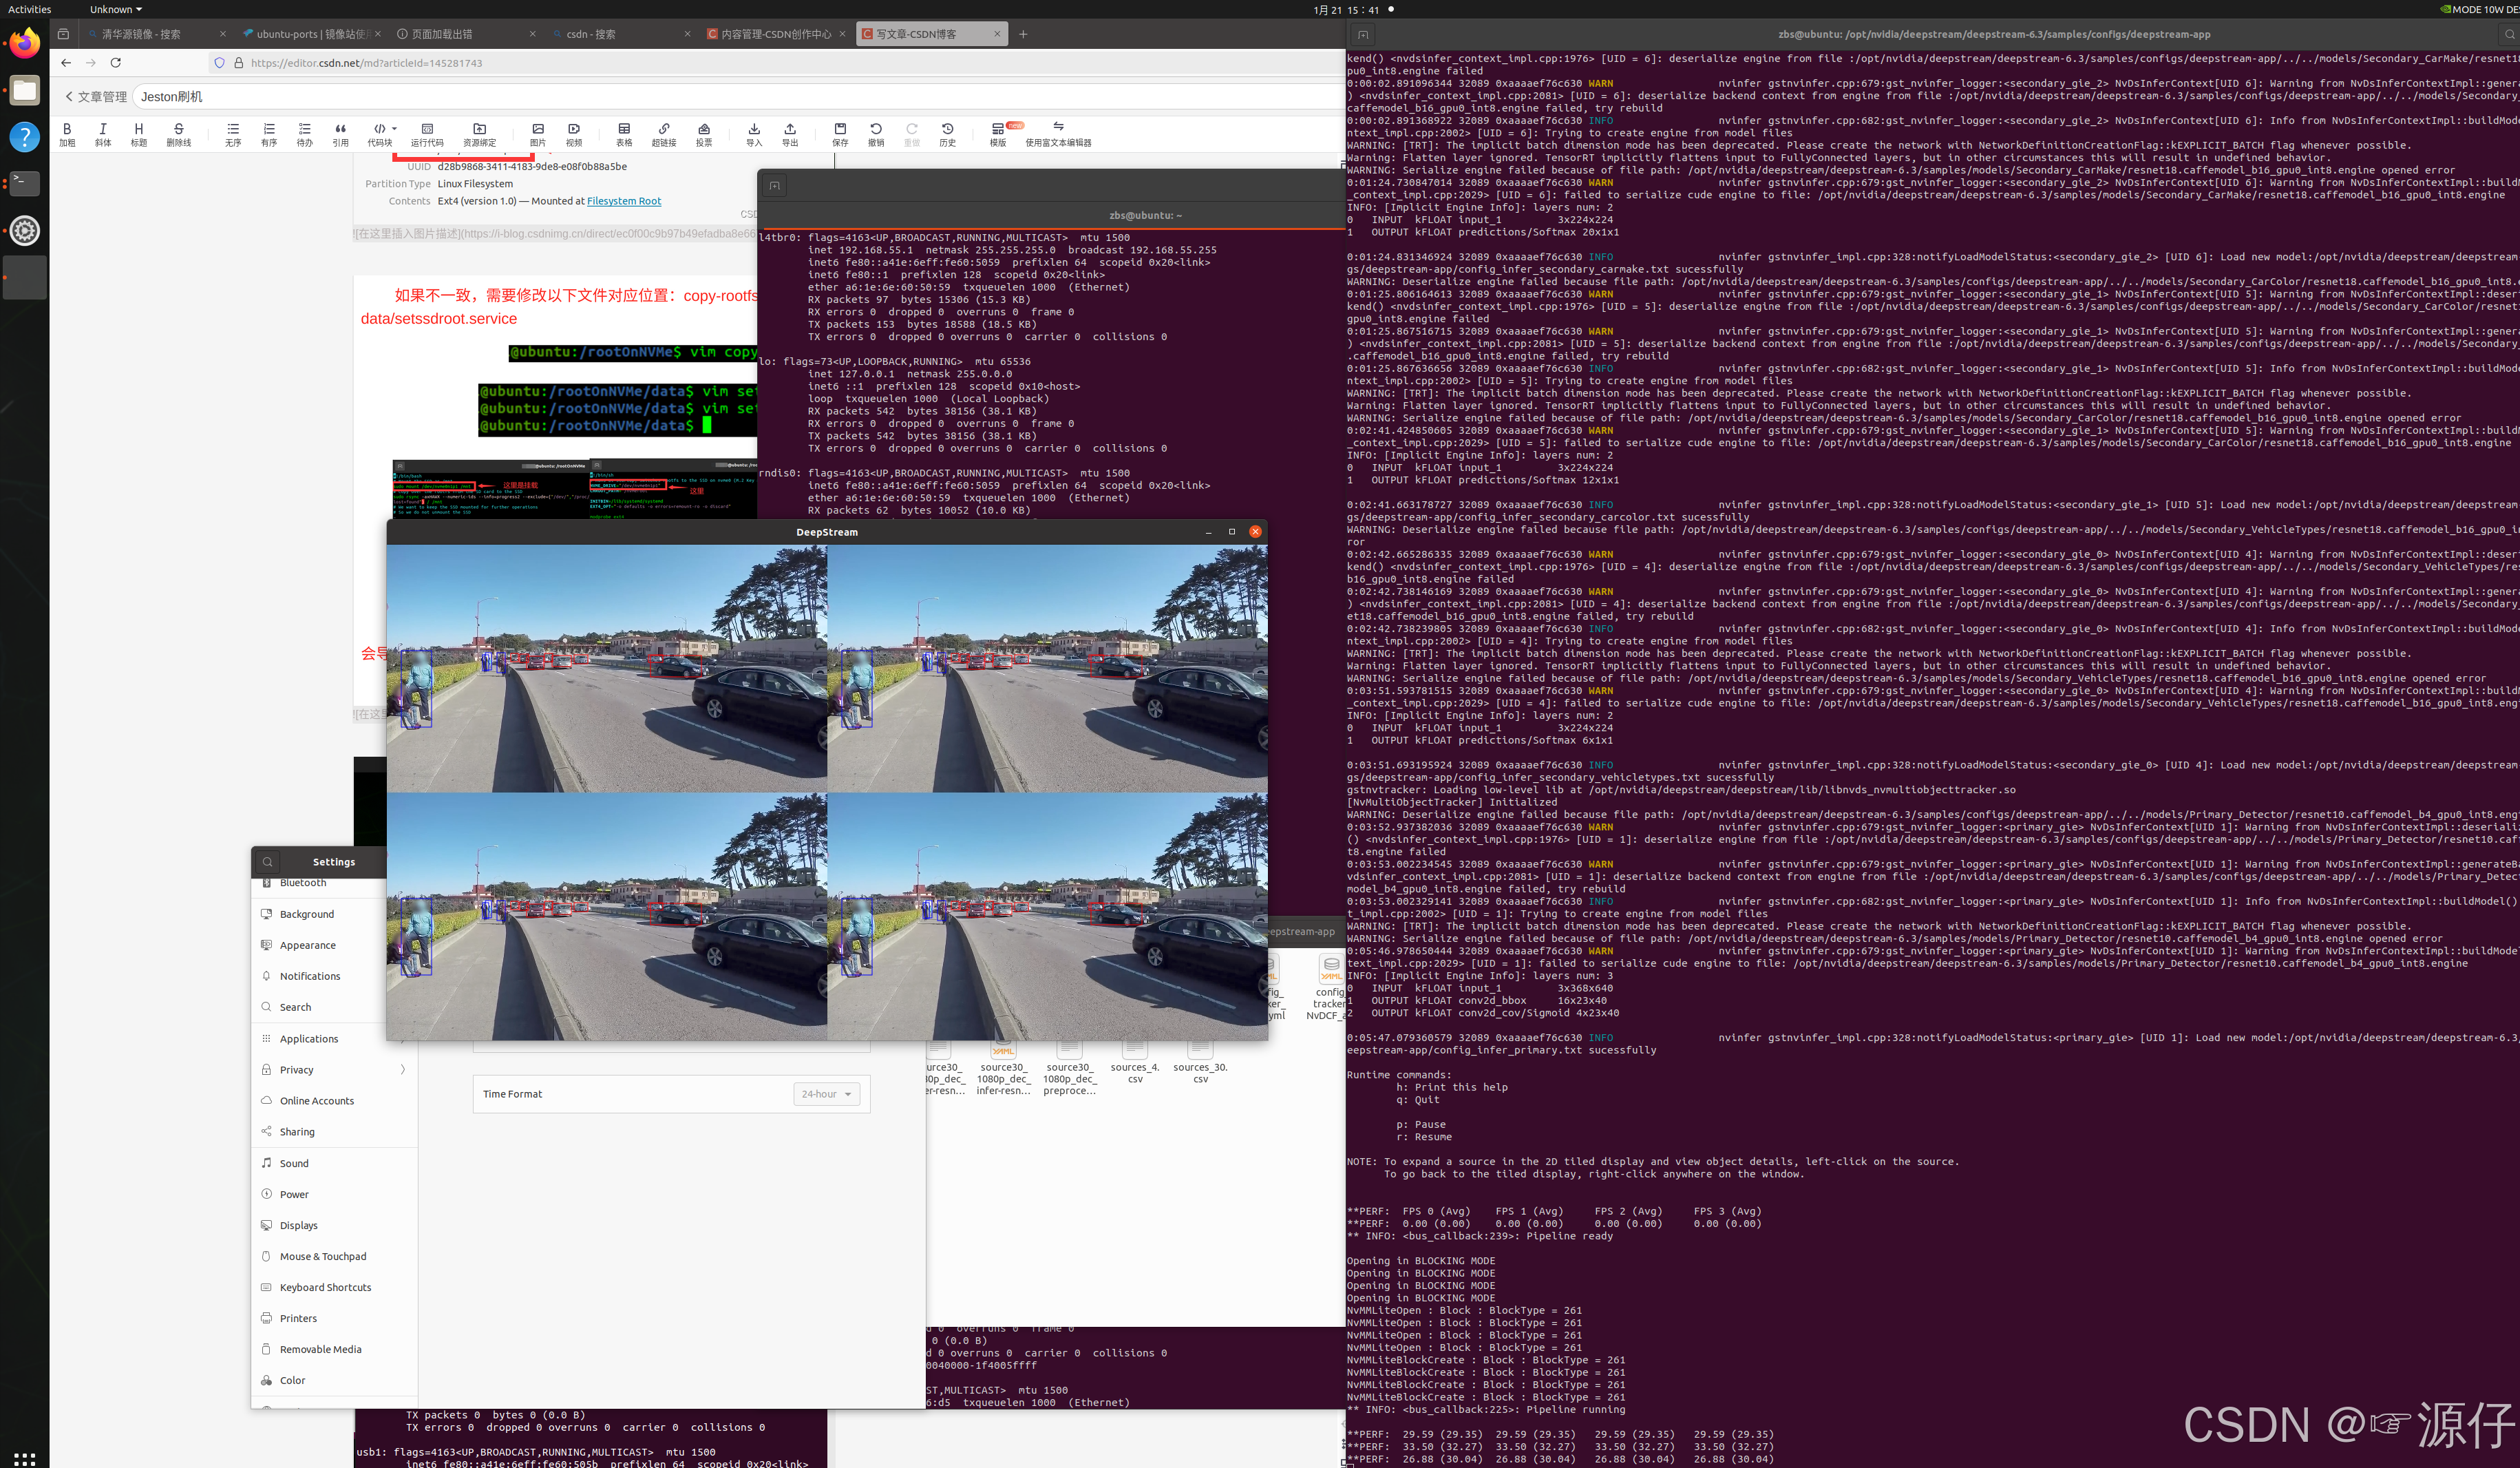This screenshot has height=1468, width=2520.
Task: Open the 代码块 dropdown arrow
Action: (395, 129)
